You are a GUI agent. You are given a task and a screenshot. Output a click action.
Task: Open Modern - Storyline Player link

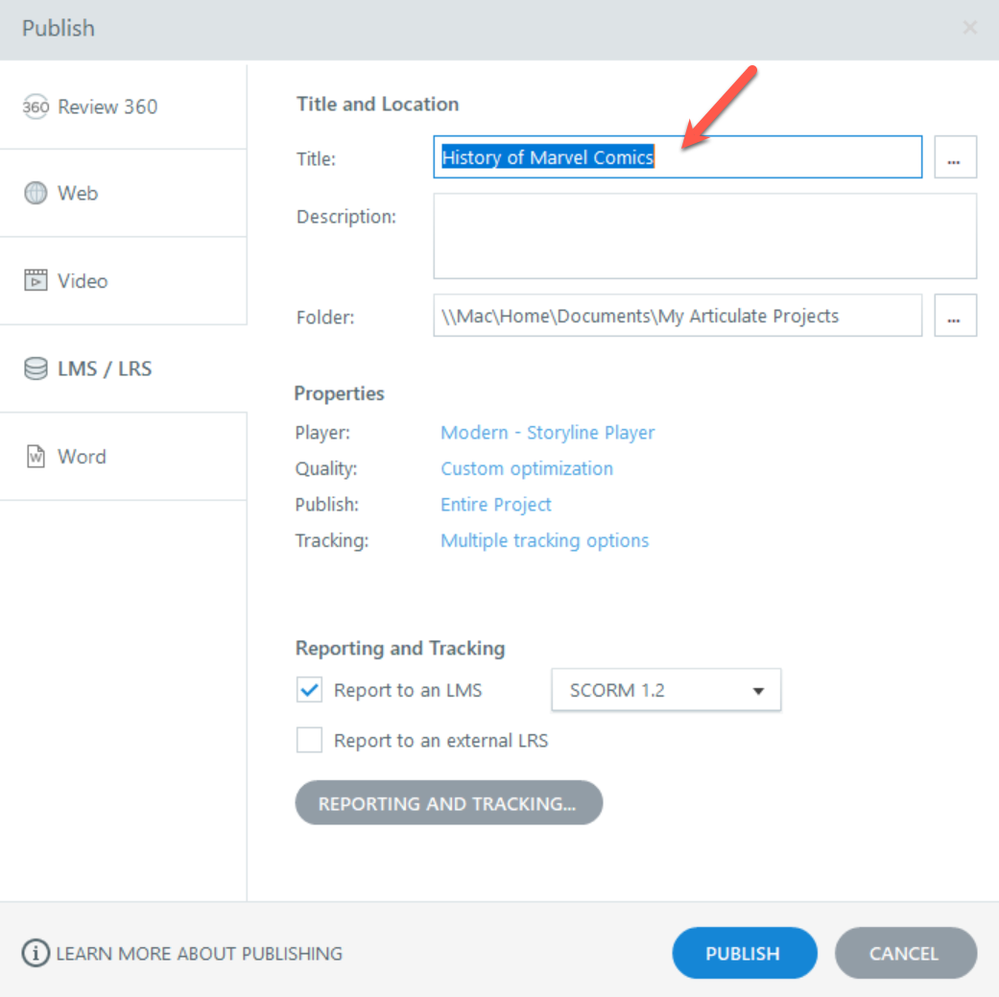click(x=548, y=433)
